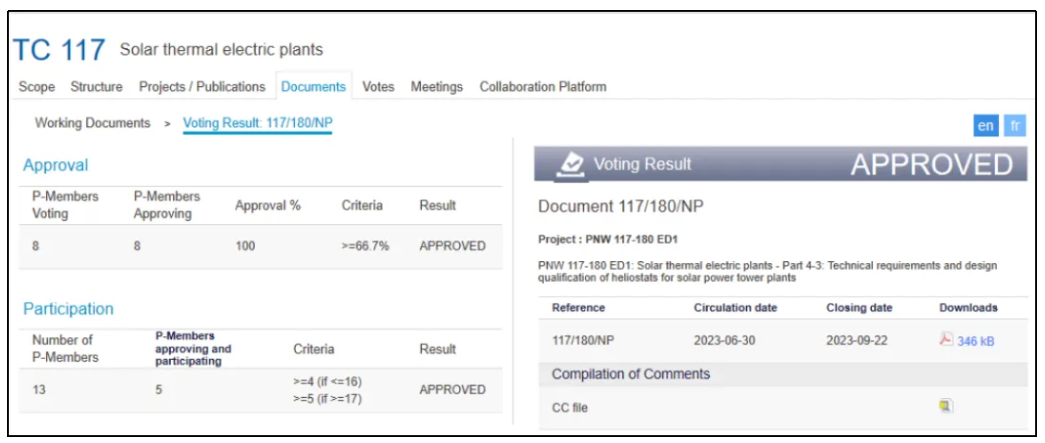Click the APPROVED banner text
This screenshot has width=1045, height=443.
pos(931,165)
